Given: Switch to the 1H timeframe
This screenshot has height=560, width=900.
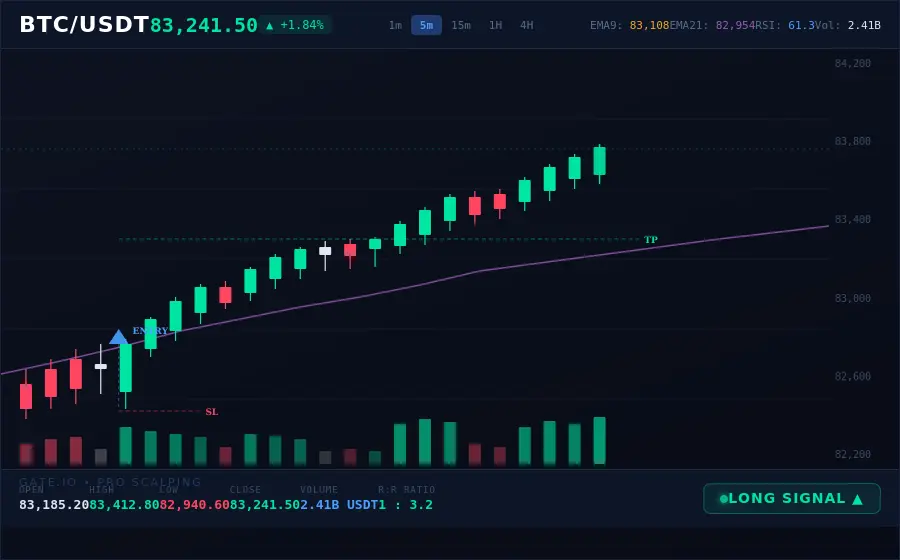Looking at the screenshot, I should tap(495, 25).
